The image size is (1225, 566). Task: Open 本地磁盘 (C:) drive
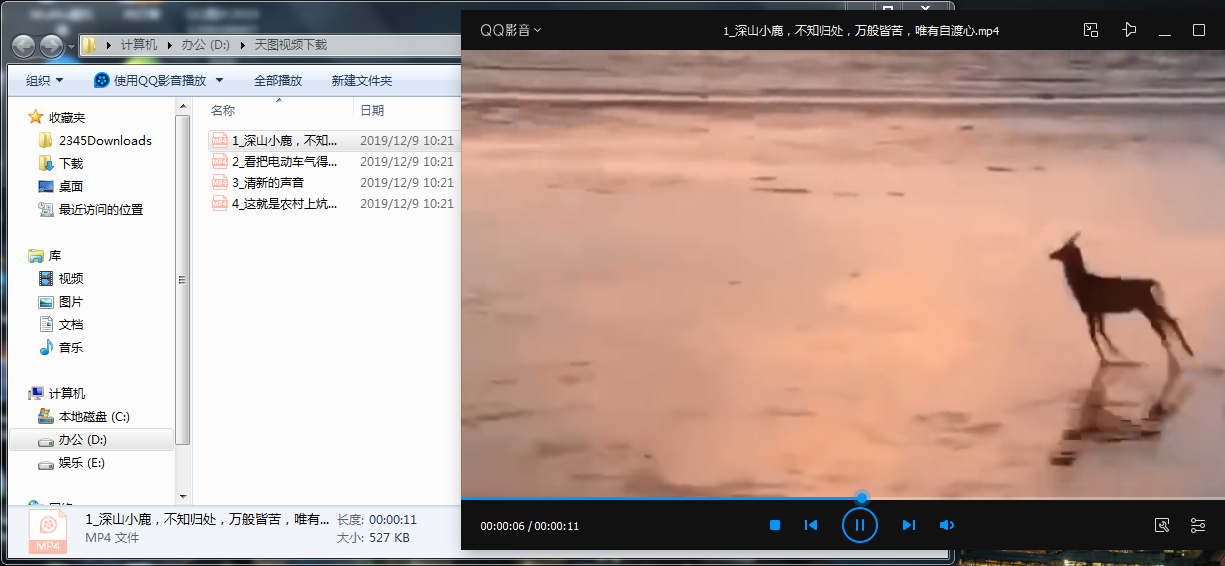coord(94,416)
